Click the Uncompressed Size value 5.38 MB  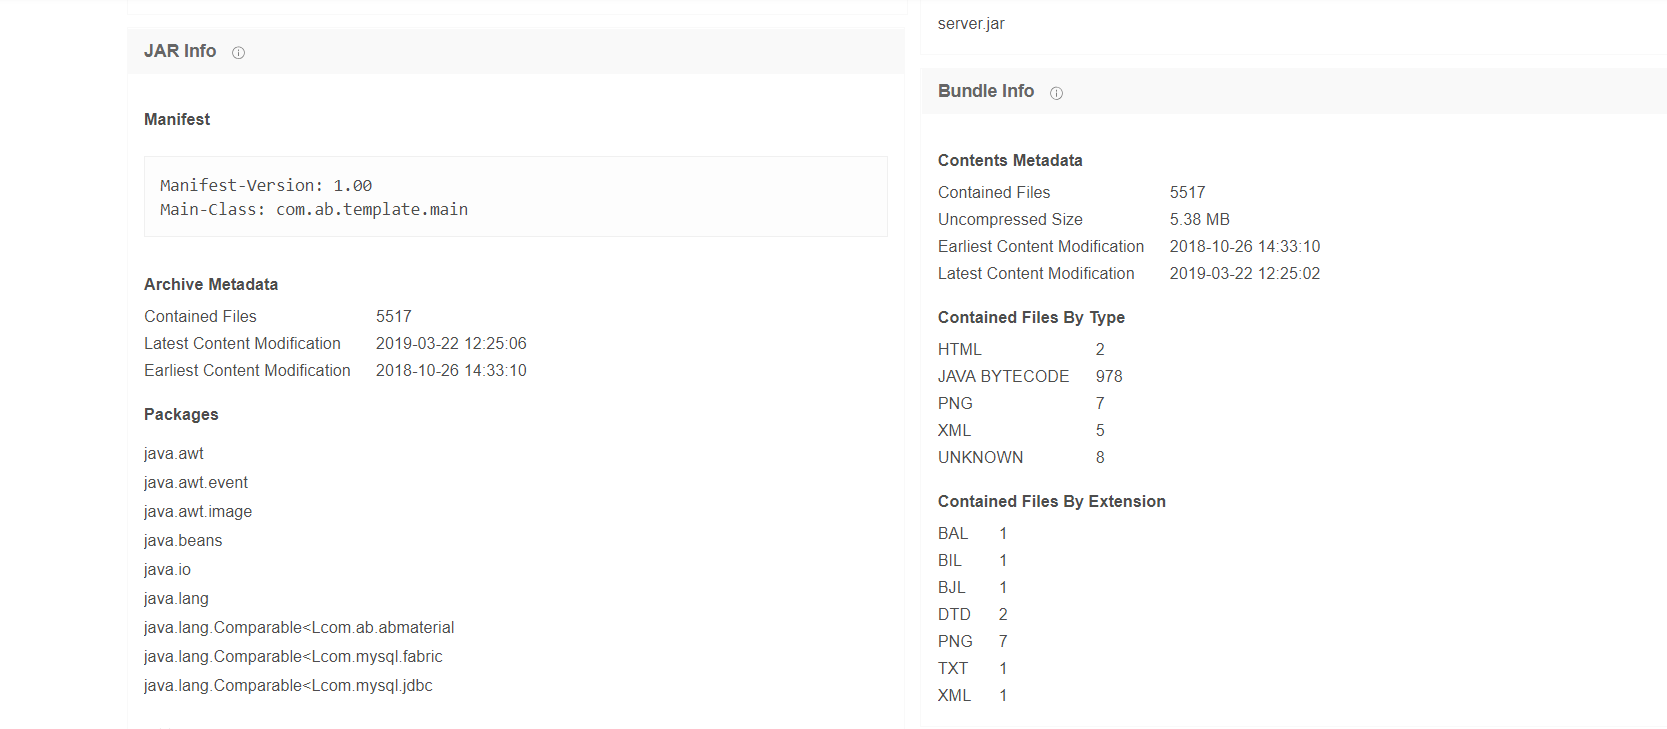1199,220
